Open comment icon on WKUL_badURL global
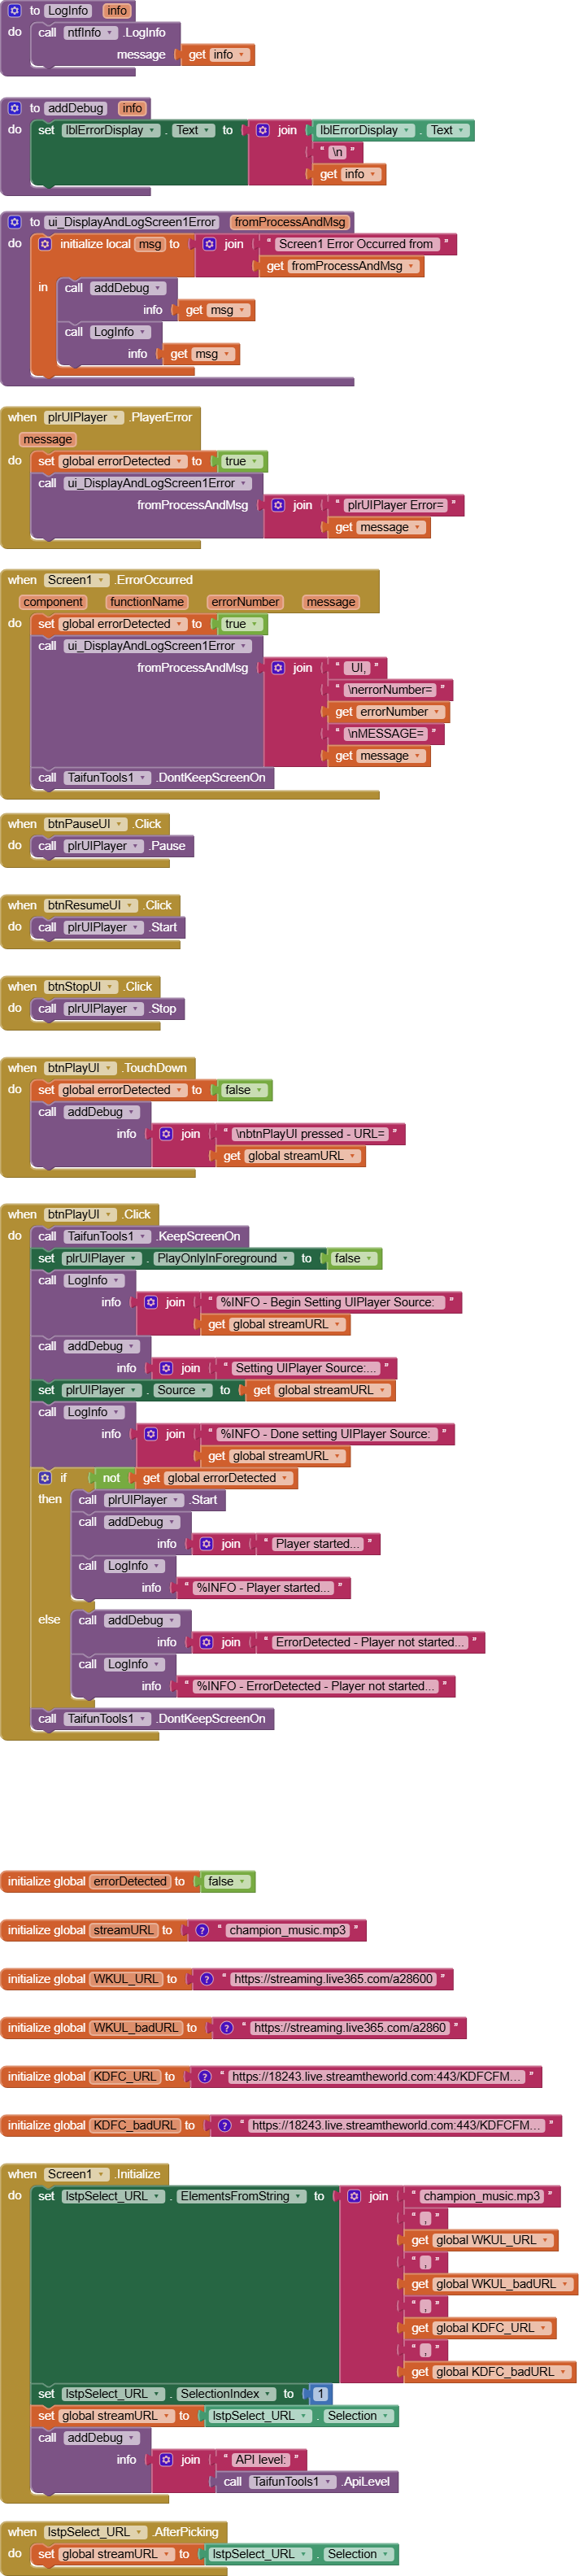The width and height of the screenshot is (579, 2576). coord(227,2027)
